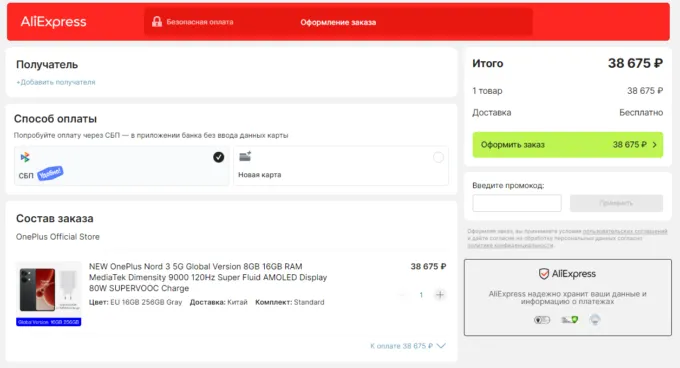Click 'Оформление заказа' header step

(338, 22)
